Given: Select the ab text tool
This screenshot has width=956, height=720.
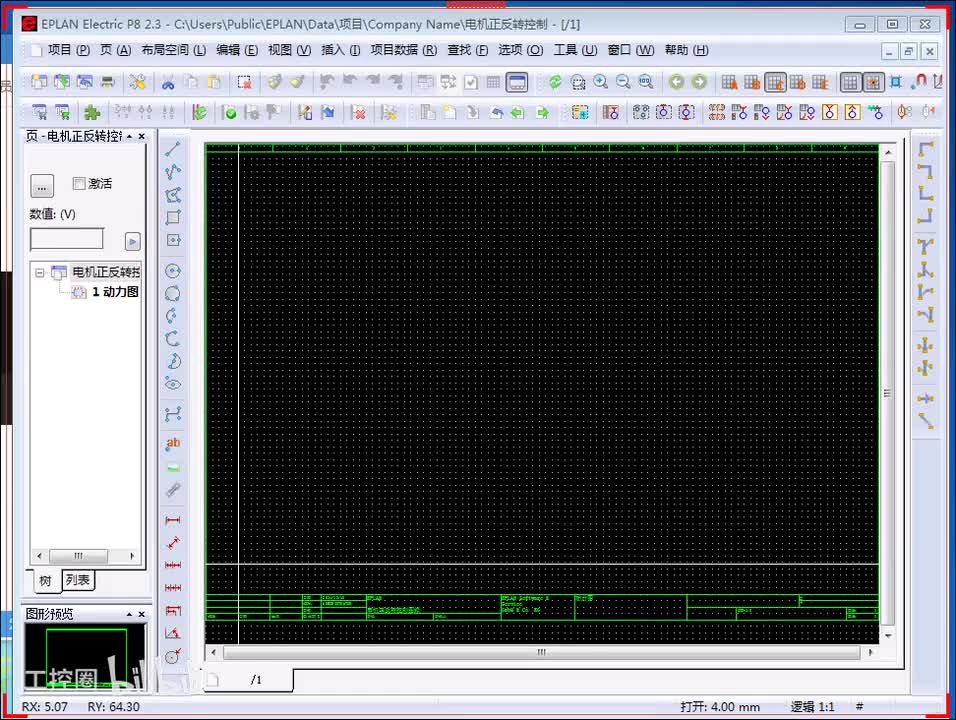Looking at the screenshot, I should (x=173, y=443).
